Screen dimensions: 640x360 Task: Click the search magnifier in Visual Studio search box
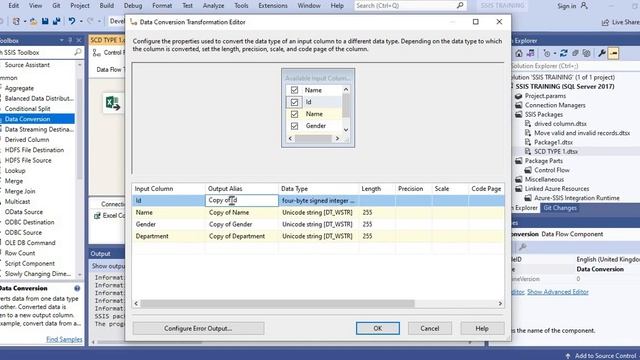[460, 5]
